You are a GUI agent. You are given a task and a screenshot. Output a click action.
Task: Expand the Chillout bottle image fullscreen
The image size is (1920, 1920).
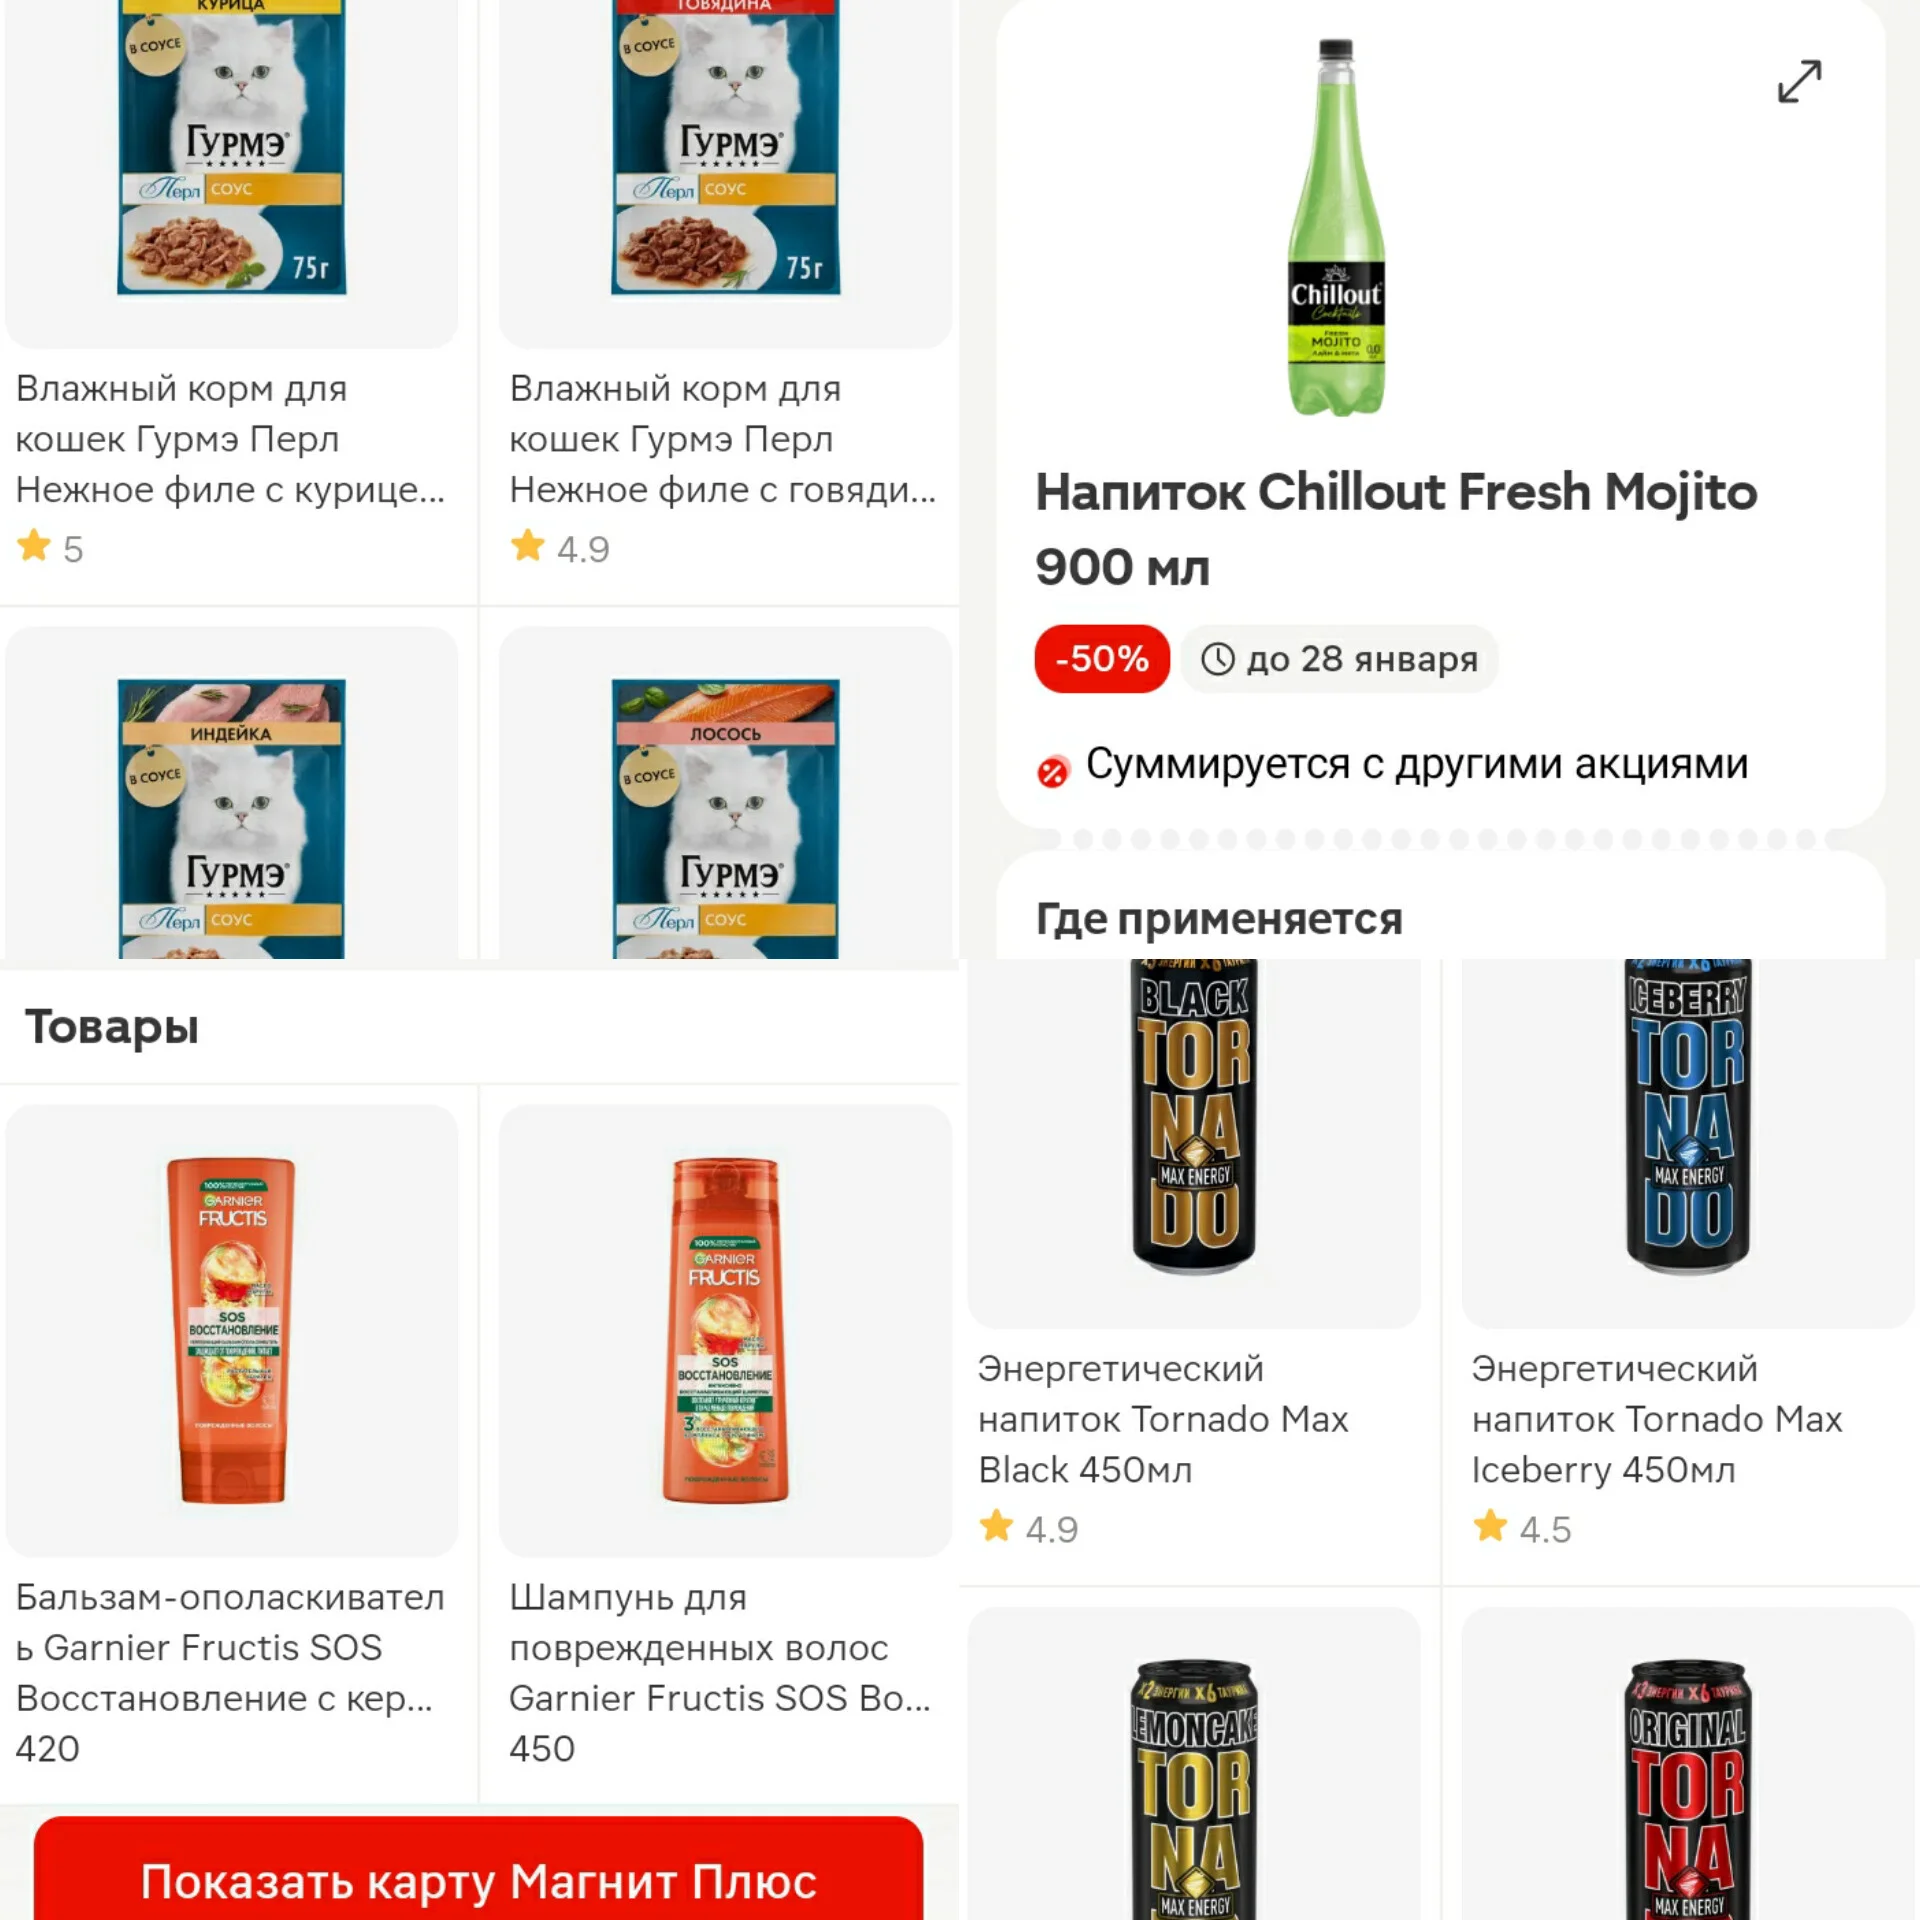pyautogui.click(x=1799, y=81)
